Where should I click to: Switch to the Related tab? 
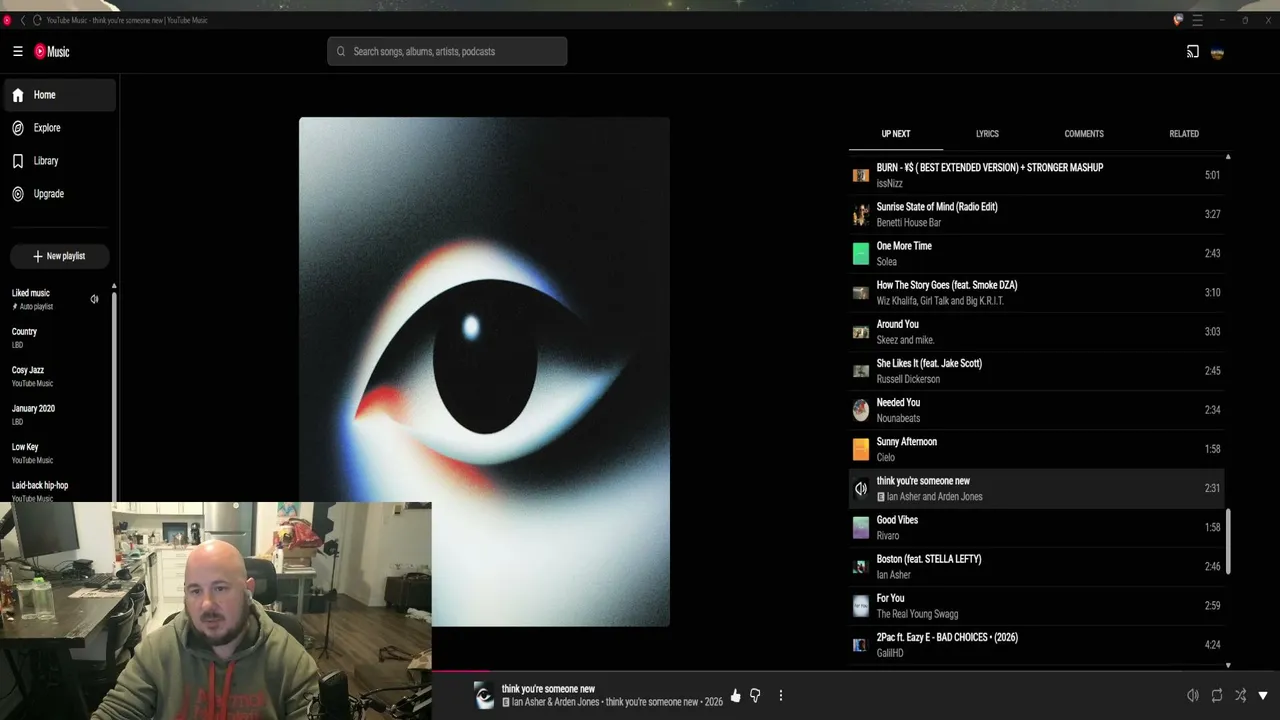click(x=1184, y=134)
